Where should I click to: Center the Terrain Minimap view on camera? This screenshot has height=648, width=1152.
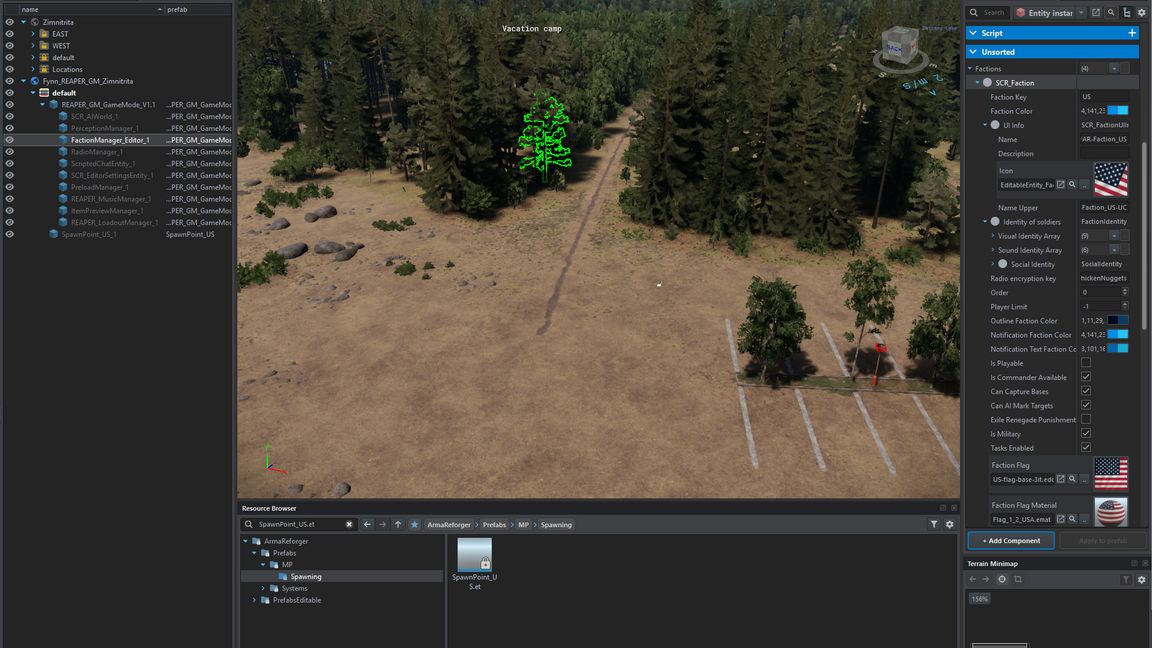pos(1002,579)
